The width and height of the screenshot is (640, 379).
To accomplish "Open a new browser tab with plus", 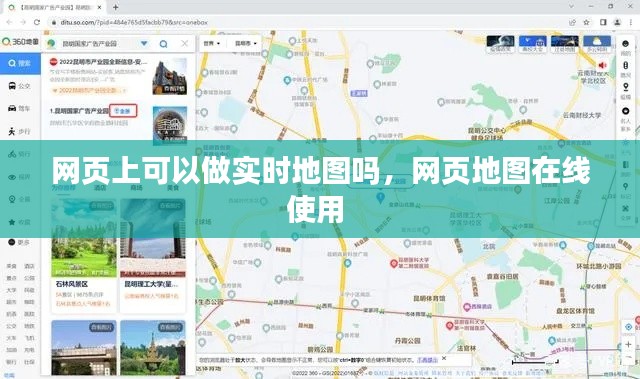I will 116,7.
